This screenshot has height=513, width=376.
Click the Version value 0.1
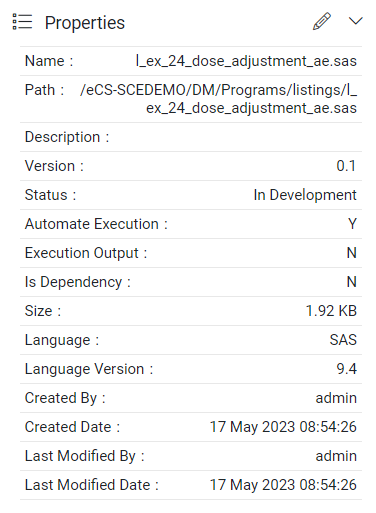(346, 166)
